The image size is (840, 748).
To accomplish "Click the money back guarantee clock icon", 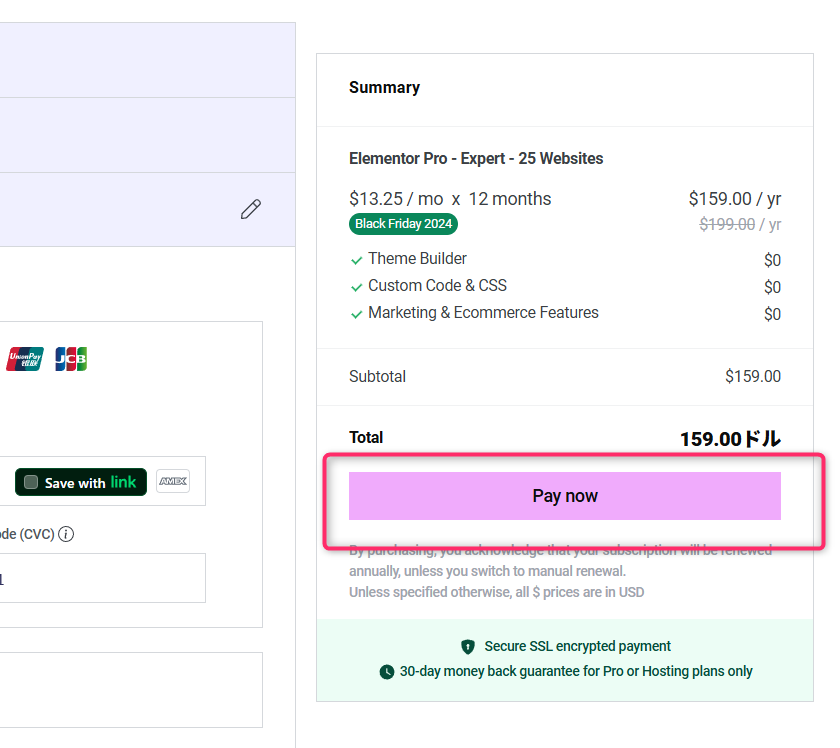I will pyautogui.click(x=387, y=672).
